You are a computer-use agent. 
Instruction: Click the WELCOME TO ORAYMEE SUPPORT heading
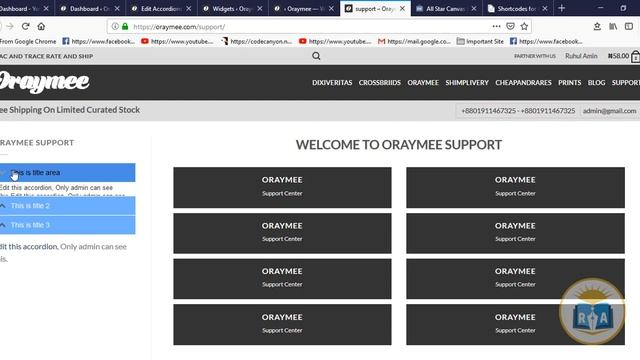(x=399, y=144)
